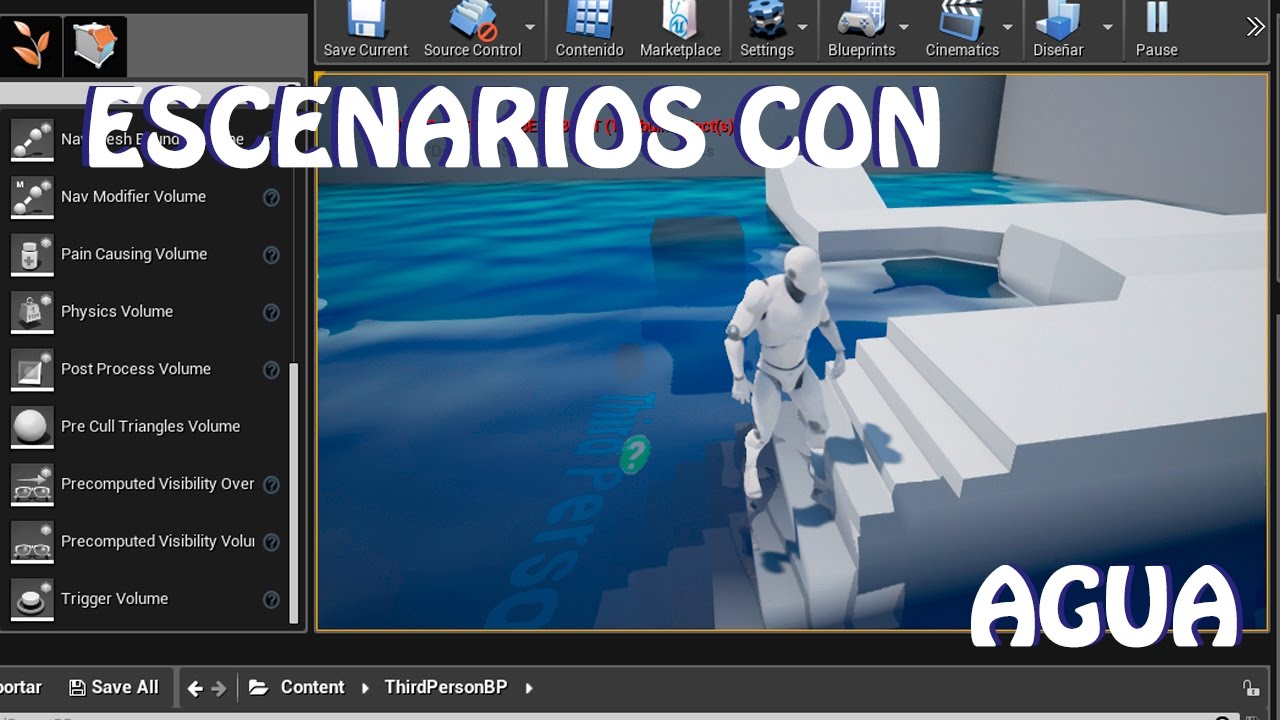This screenshot has width=1280, height=720.
Task: Select the Precomputed Visibility Override icon
Action: (x=32, y=484)
